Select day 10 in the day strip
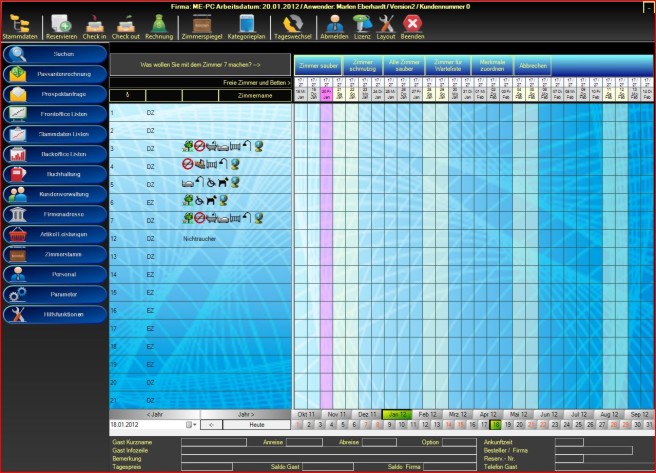Viewport: 656px width, 473px height. tap(402, 425)
